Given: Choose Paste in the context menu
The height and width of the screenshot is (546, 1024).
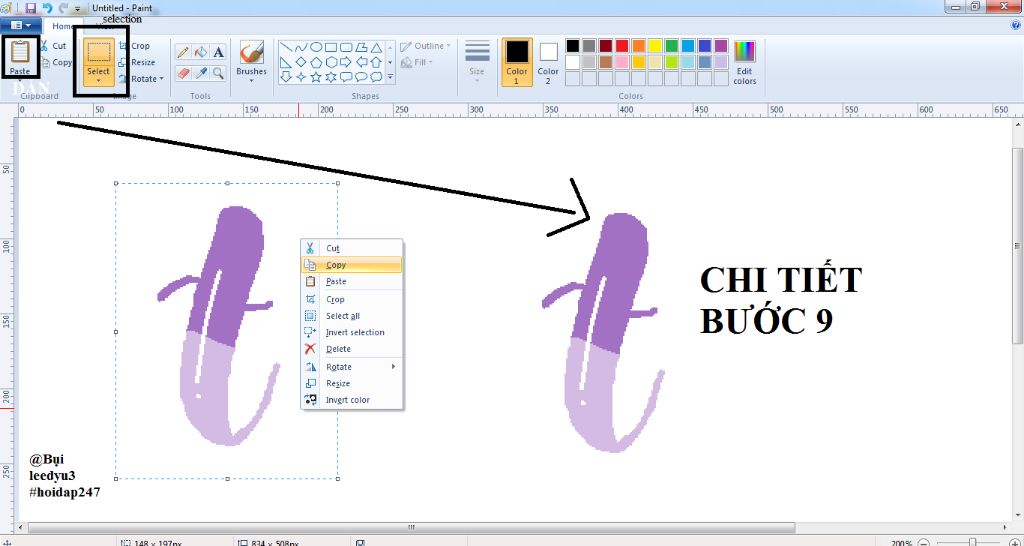Looking at the screenshot, I should click(x=351, y=281).
